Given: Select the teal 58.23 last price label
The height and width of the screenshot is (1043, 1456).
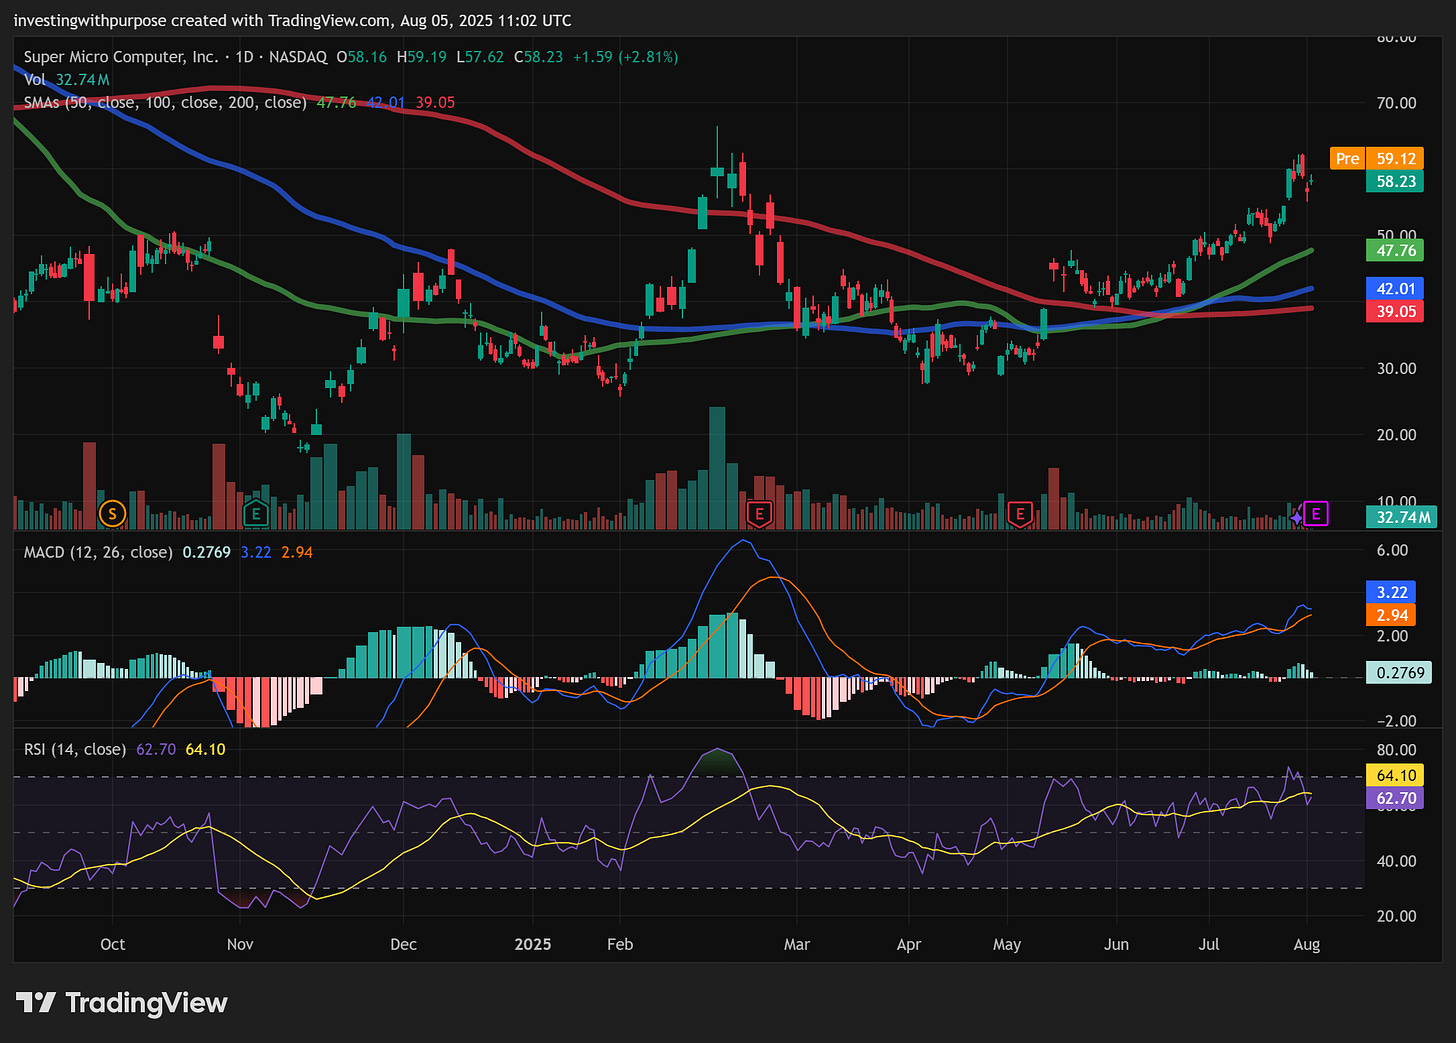Looking at the screenshot, I should 1396,181.
